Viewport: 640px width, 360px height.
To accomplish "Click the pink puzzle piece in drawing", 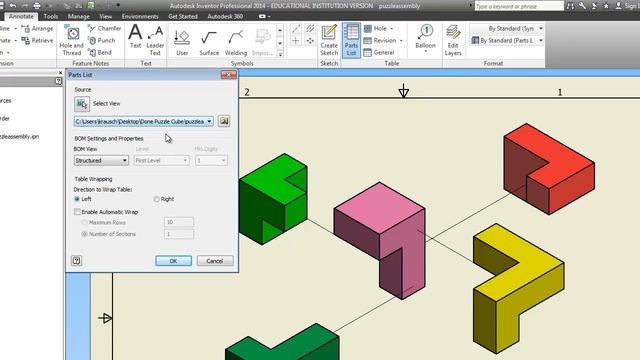I will [x=380, y=240].
